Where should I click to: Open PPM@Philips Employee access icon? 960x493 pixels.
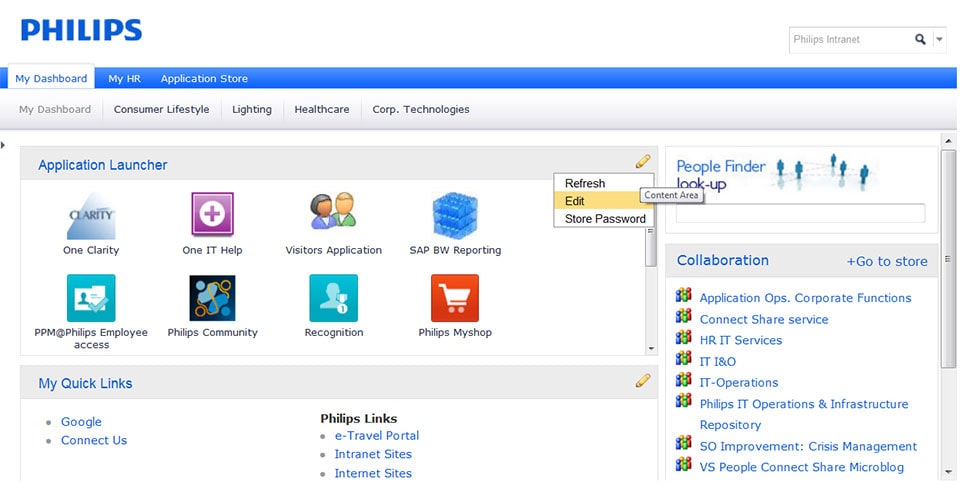(x=91, y=298)
